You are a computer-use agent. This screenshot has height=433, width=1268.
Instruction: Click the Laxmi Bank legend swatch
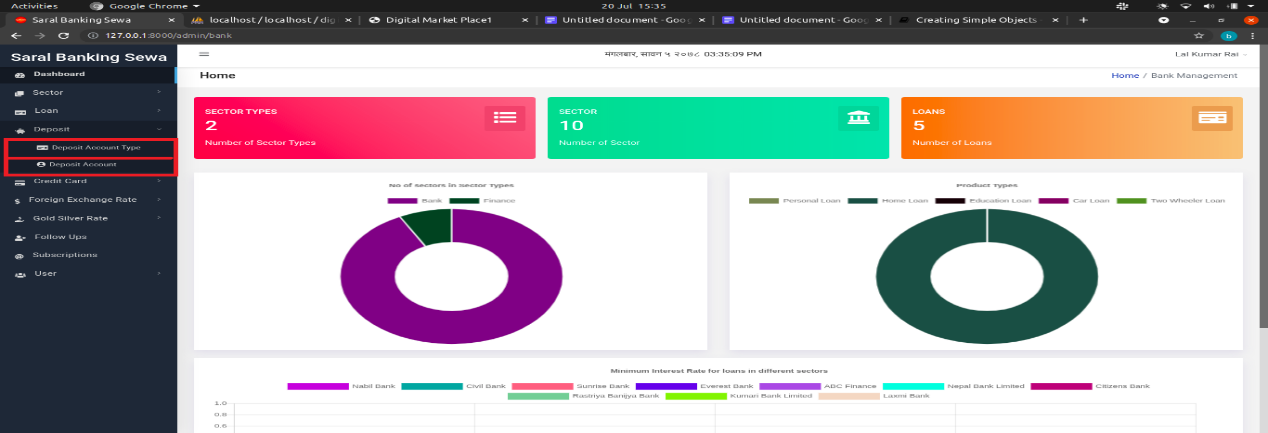point(849,397)
